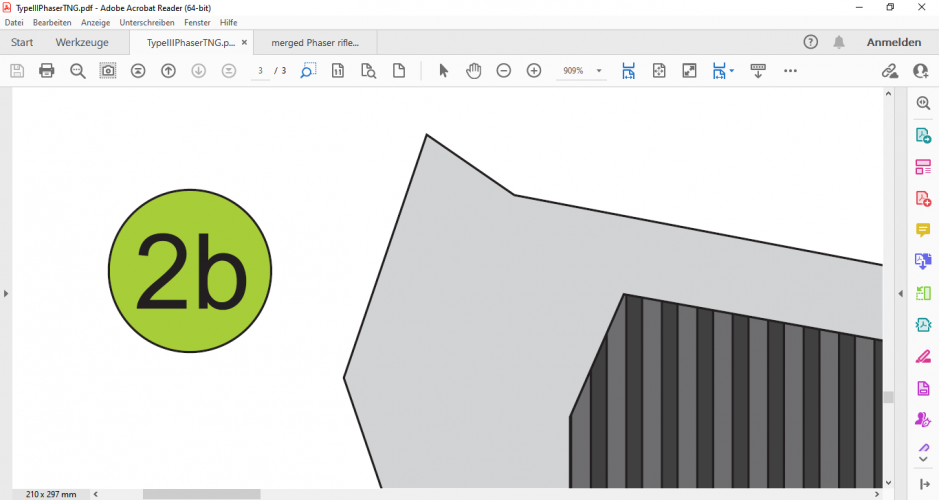
Task: Click the vertical scrollbar thumb
Action: 889,398
